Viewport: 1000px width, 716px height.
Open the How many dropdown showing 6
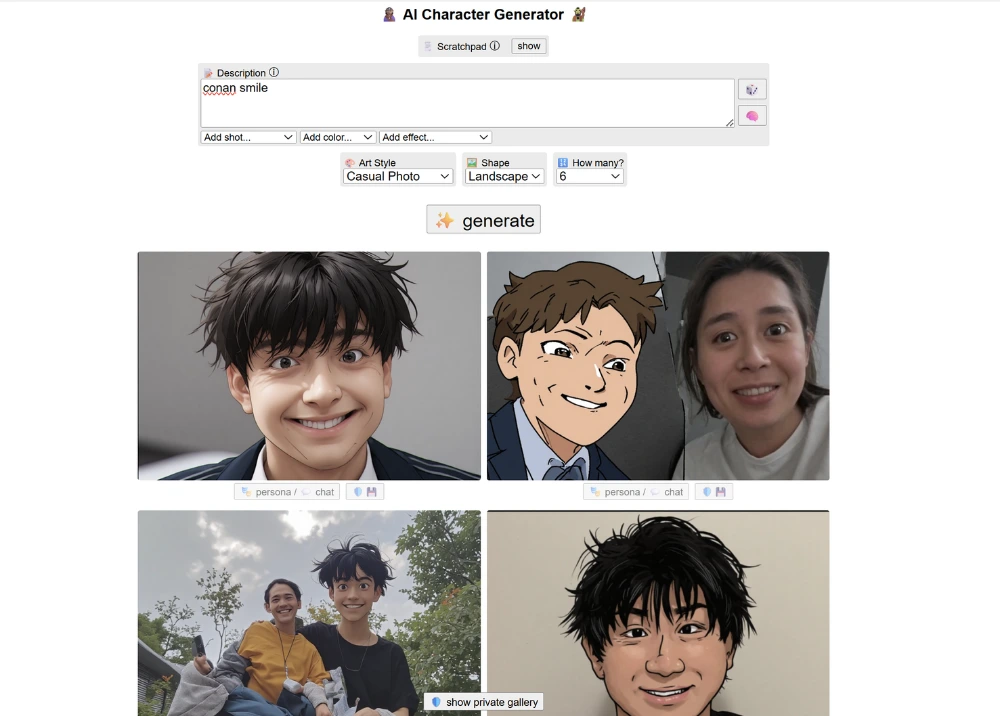click(589, 177)
